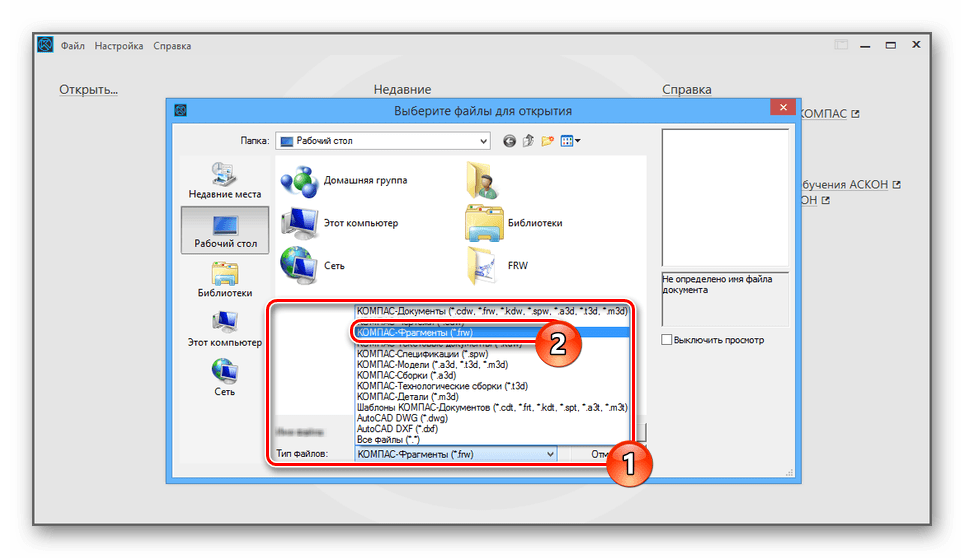
Task: Choose AutoCAD DXF (*.dxf) option
Action: click(x=492, y=428)
